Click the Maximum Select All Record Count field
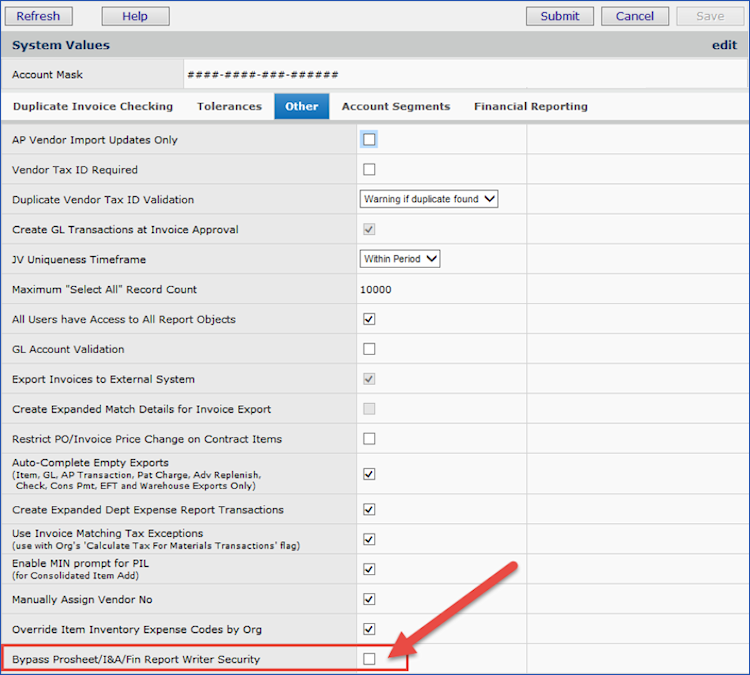Viewport: 750px width, 675px height. pos(440,290)
